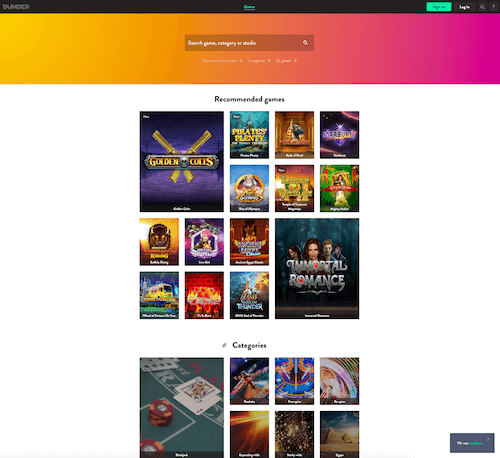Click the green Sign up button
Image resolution: width=500 pixels, height=458 pixels.
tap(439, 7)
